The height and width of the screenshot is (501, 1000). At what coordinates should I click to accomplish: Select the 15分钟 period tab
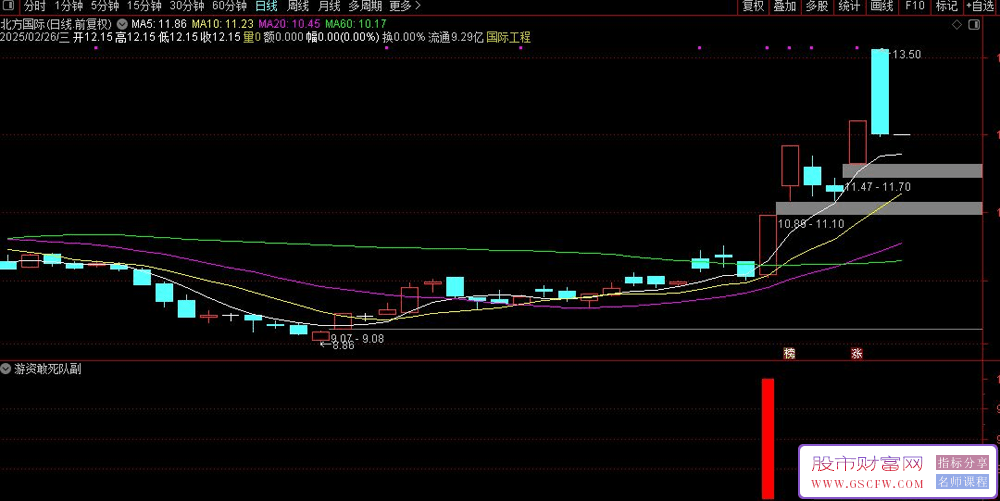click(143, 6)
